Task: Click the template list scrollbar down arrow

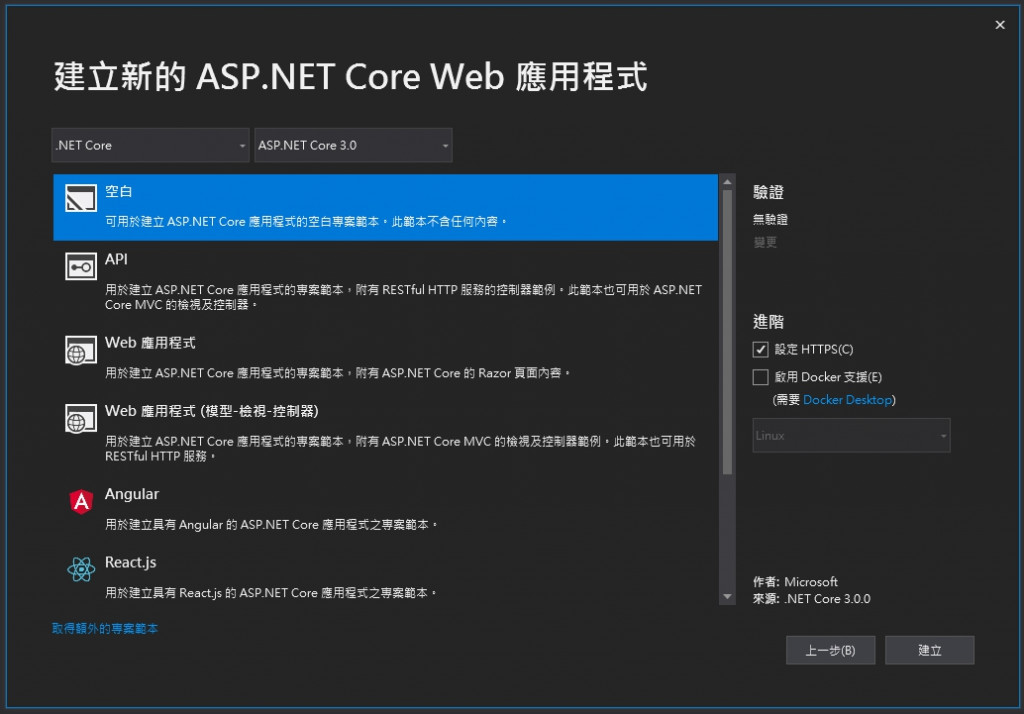Action: tap(727, 596)
